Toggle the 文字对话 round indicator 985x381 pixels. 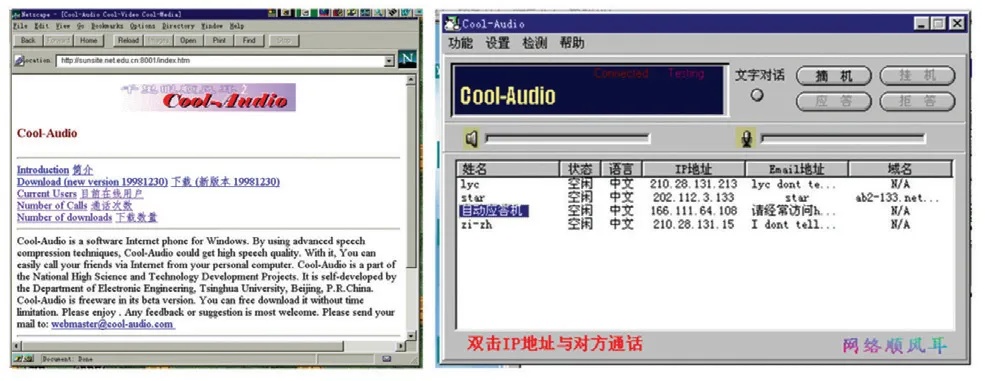coord(757,95)
